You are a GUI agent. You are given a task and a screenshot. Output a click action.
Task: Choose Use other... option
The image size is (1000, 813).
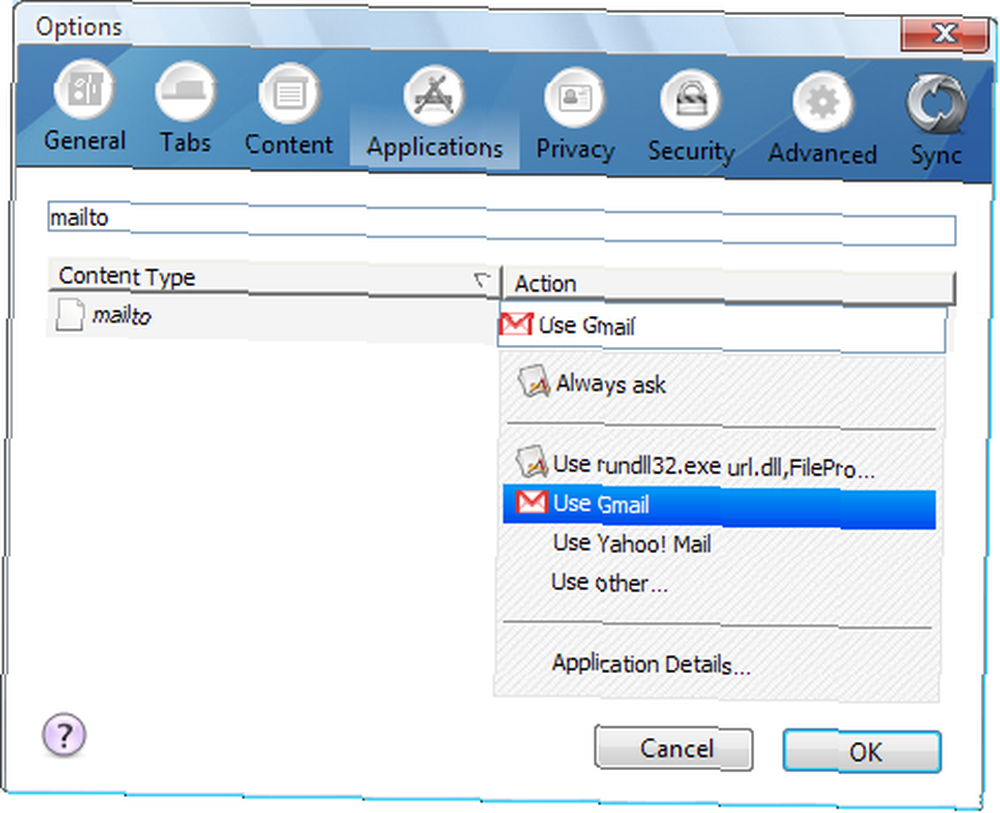(719, 583)
